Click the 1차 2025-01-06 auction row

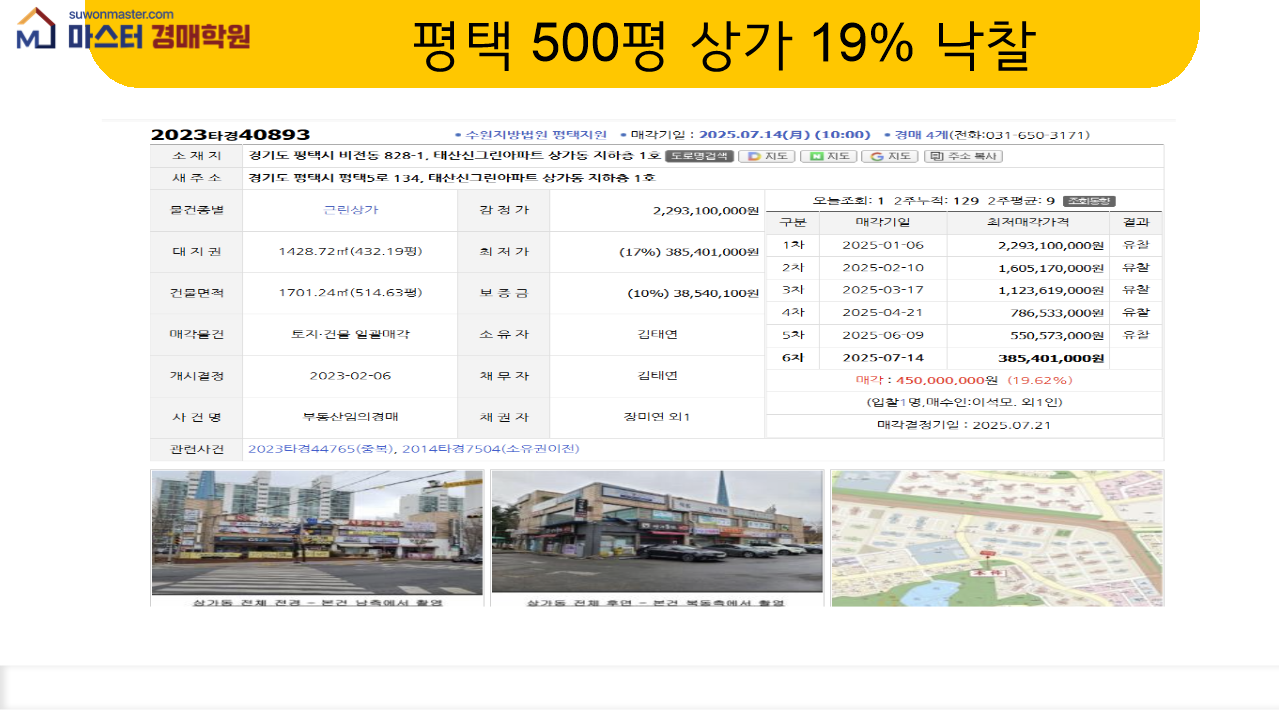point(963,245)
